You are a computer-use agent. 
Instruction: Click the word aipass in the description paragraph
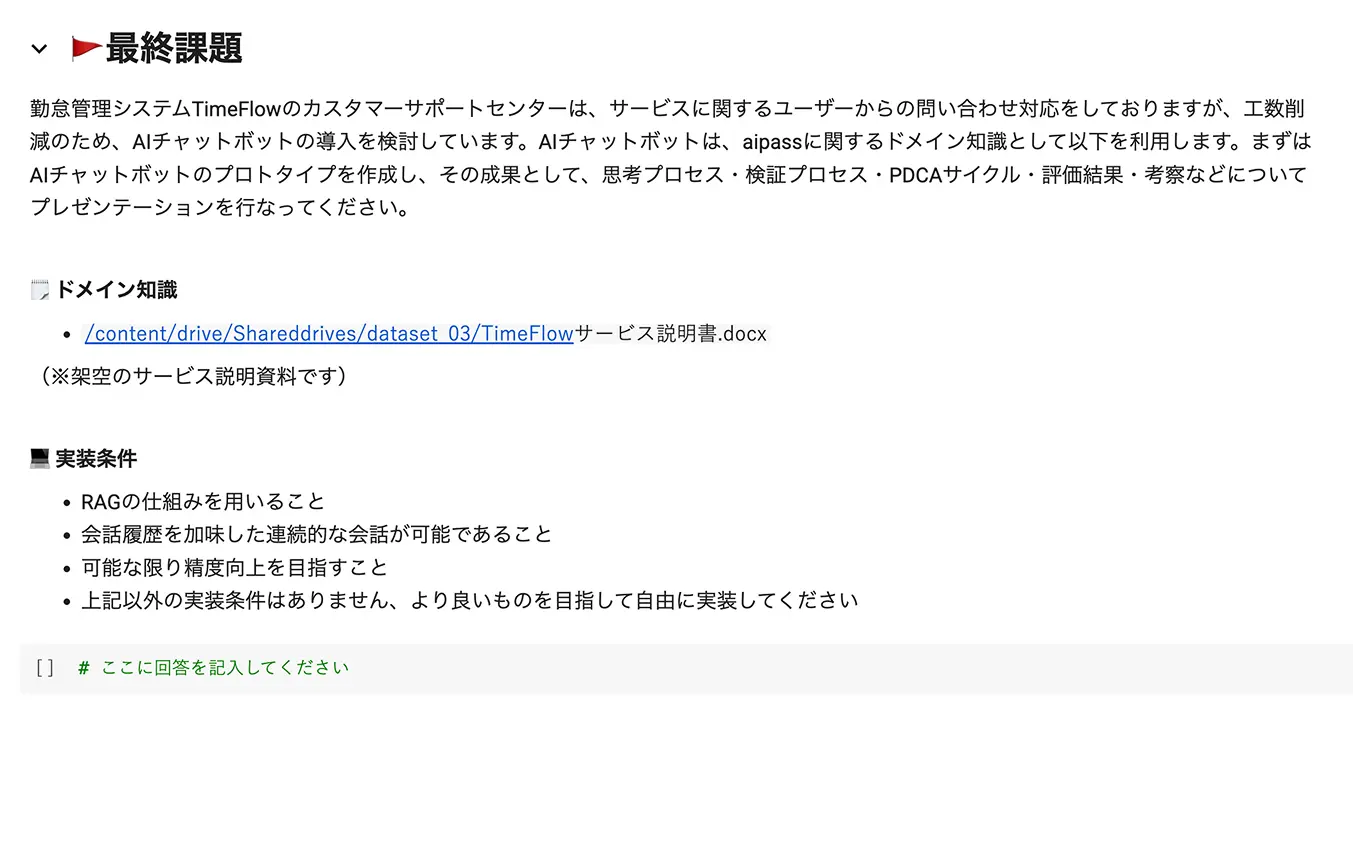[x=772, y=142]
